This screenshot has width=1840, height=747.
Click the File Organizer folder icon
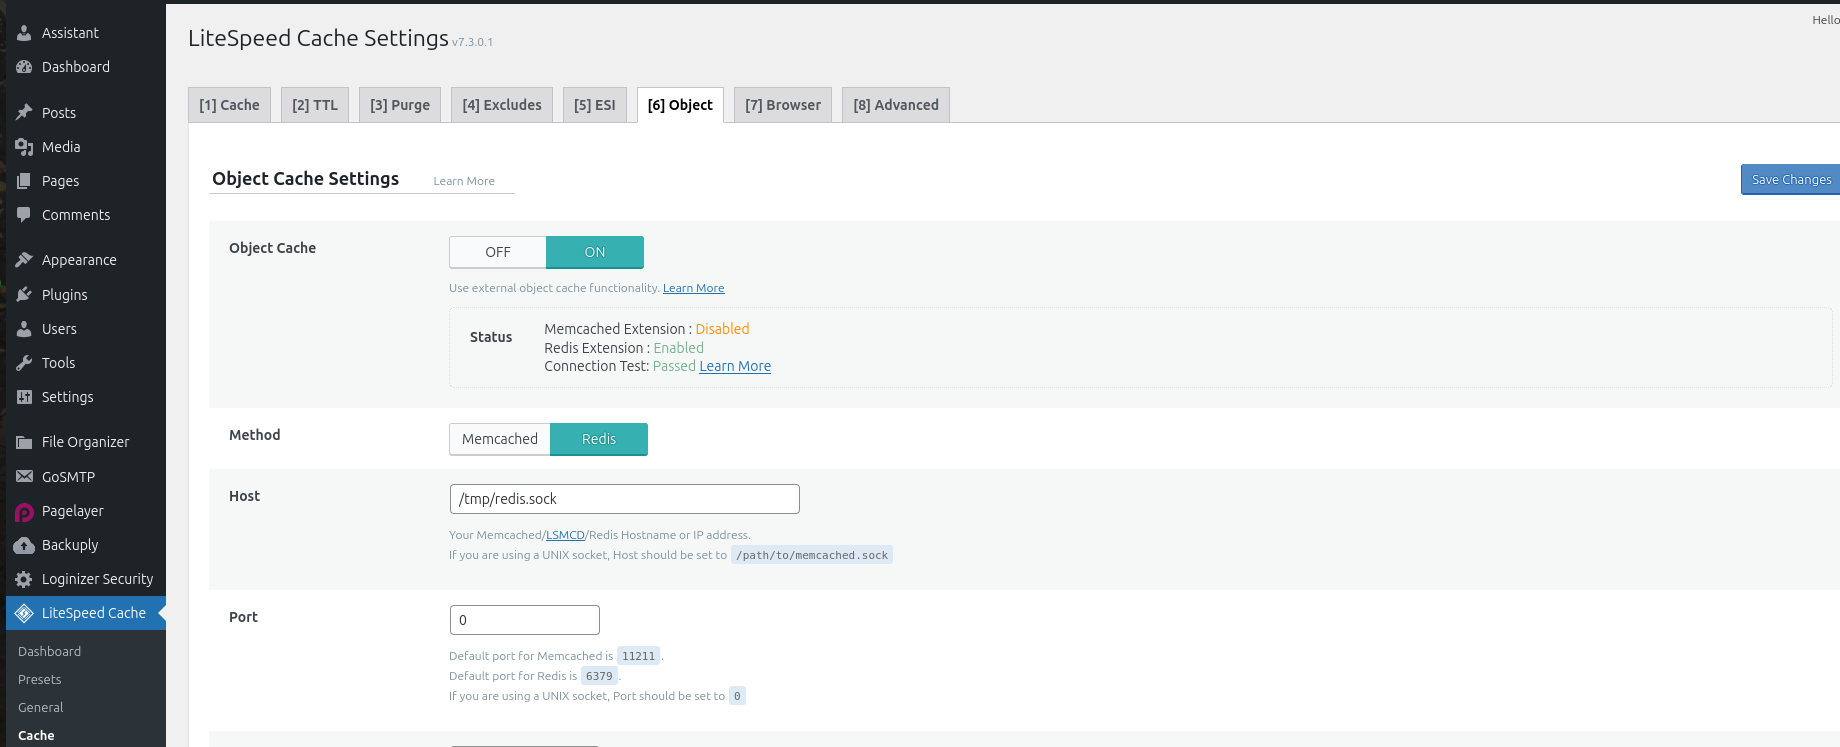[x=24, y=442]
